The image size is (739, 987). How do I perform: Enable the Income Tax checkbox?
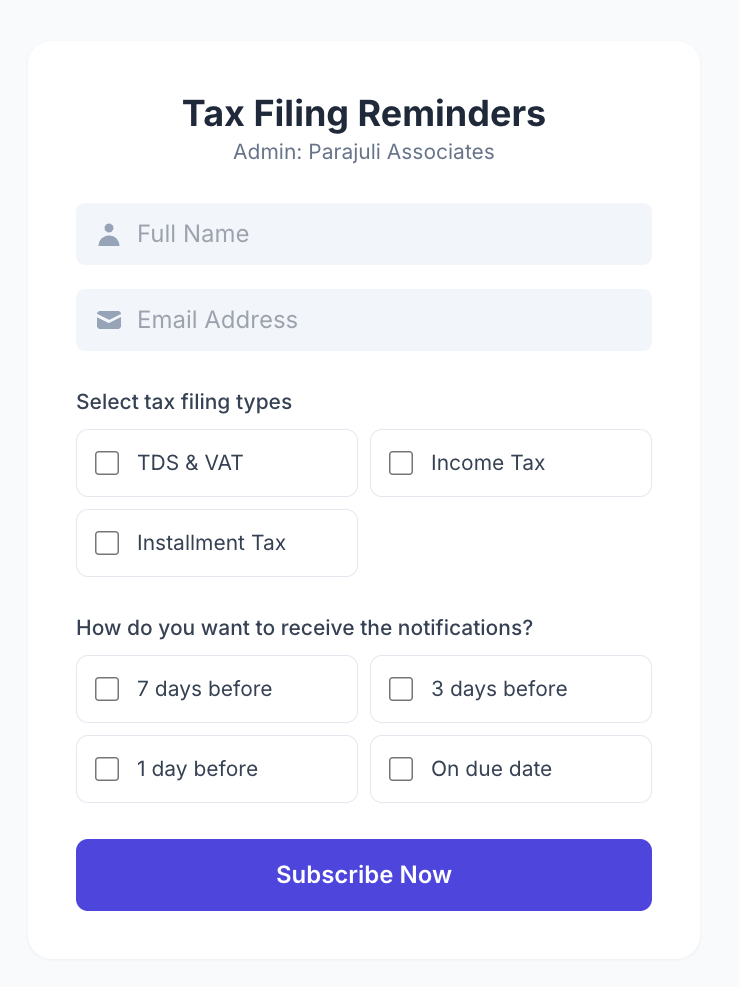coord(401,463)
